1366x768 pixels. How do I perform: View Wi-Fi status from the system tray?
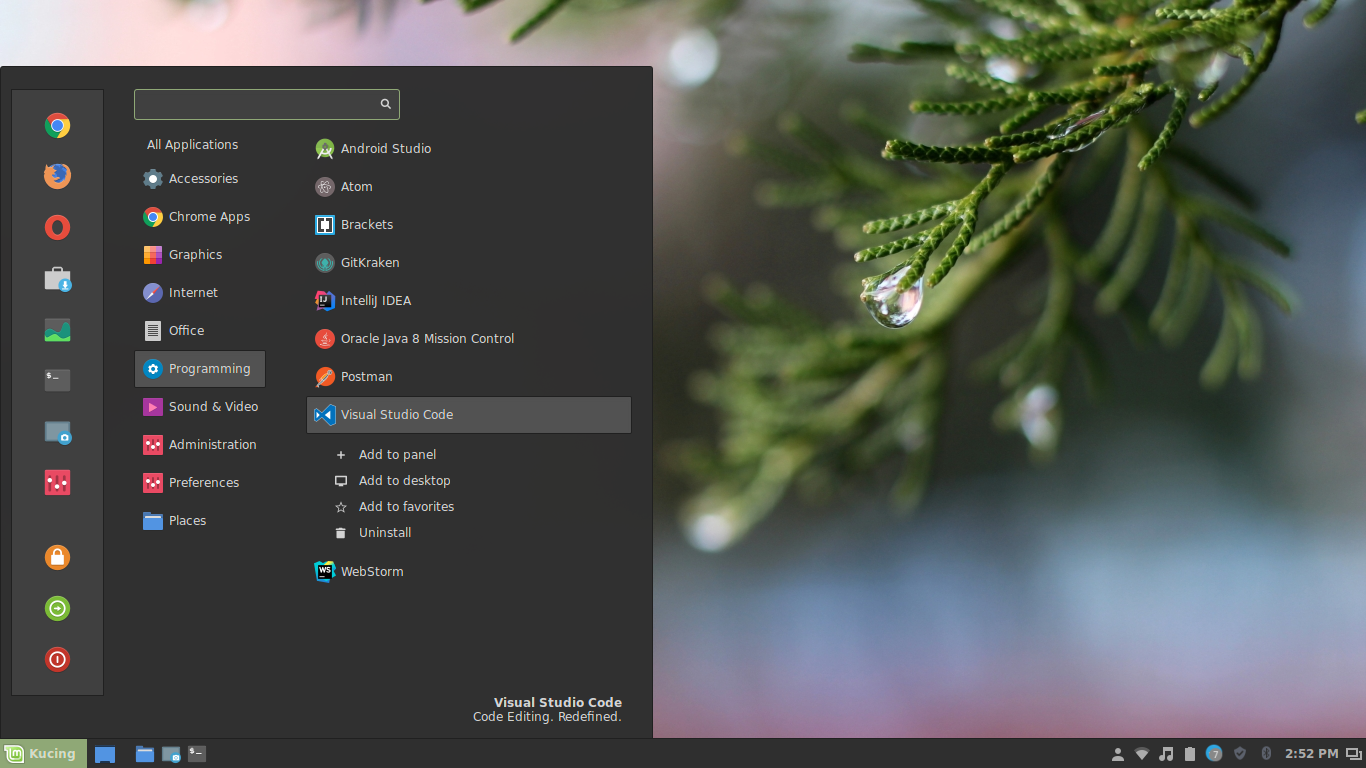(x=1141, y=753)
